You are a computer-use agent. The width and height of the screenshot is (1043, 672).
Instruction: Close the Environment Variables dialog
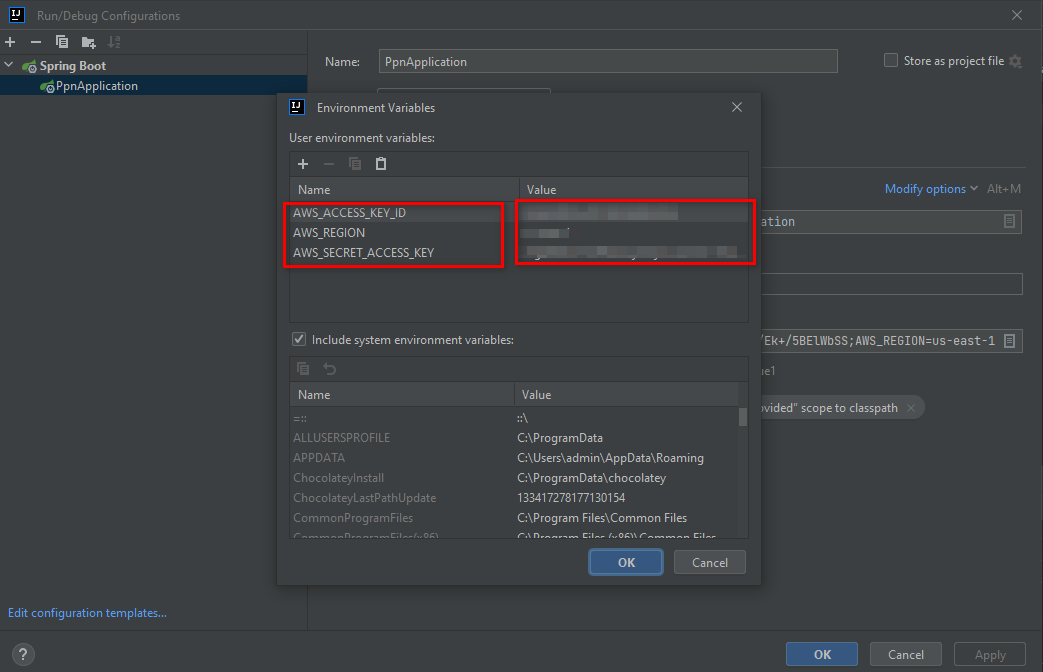coord(737,107)
